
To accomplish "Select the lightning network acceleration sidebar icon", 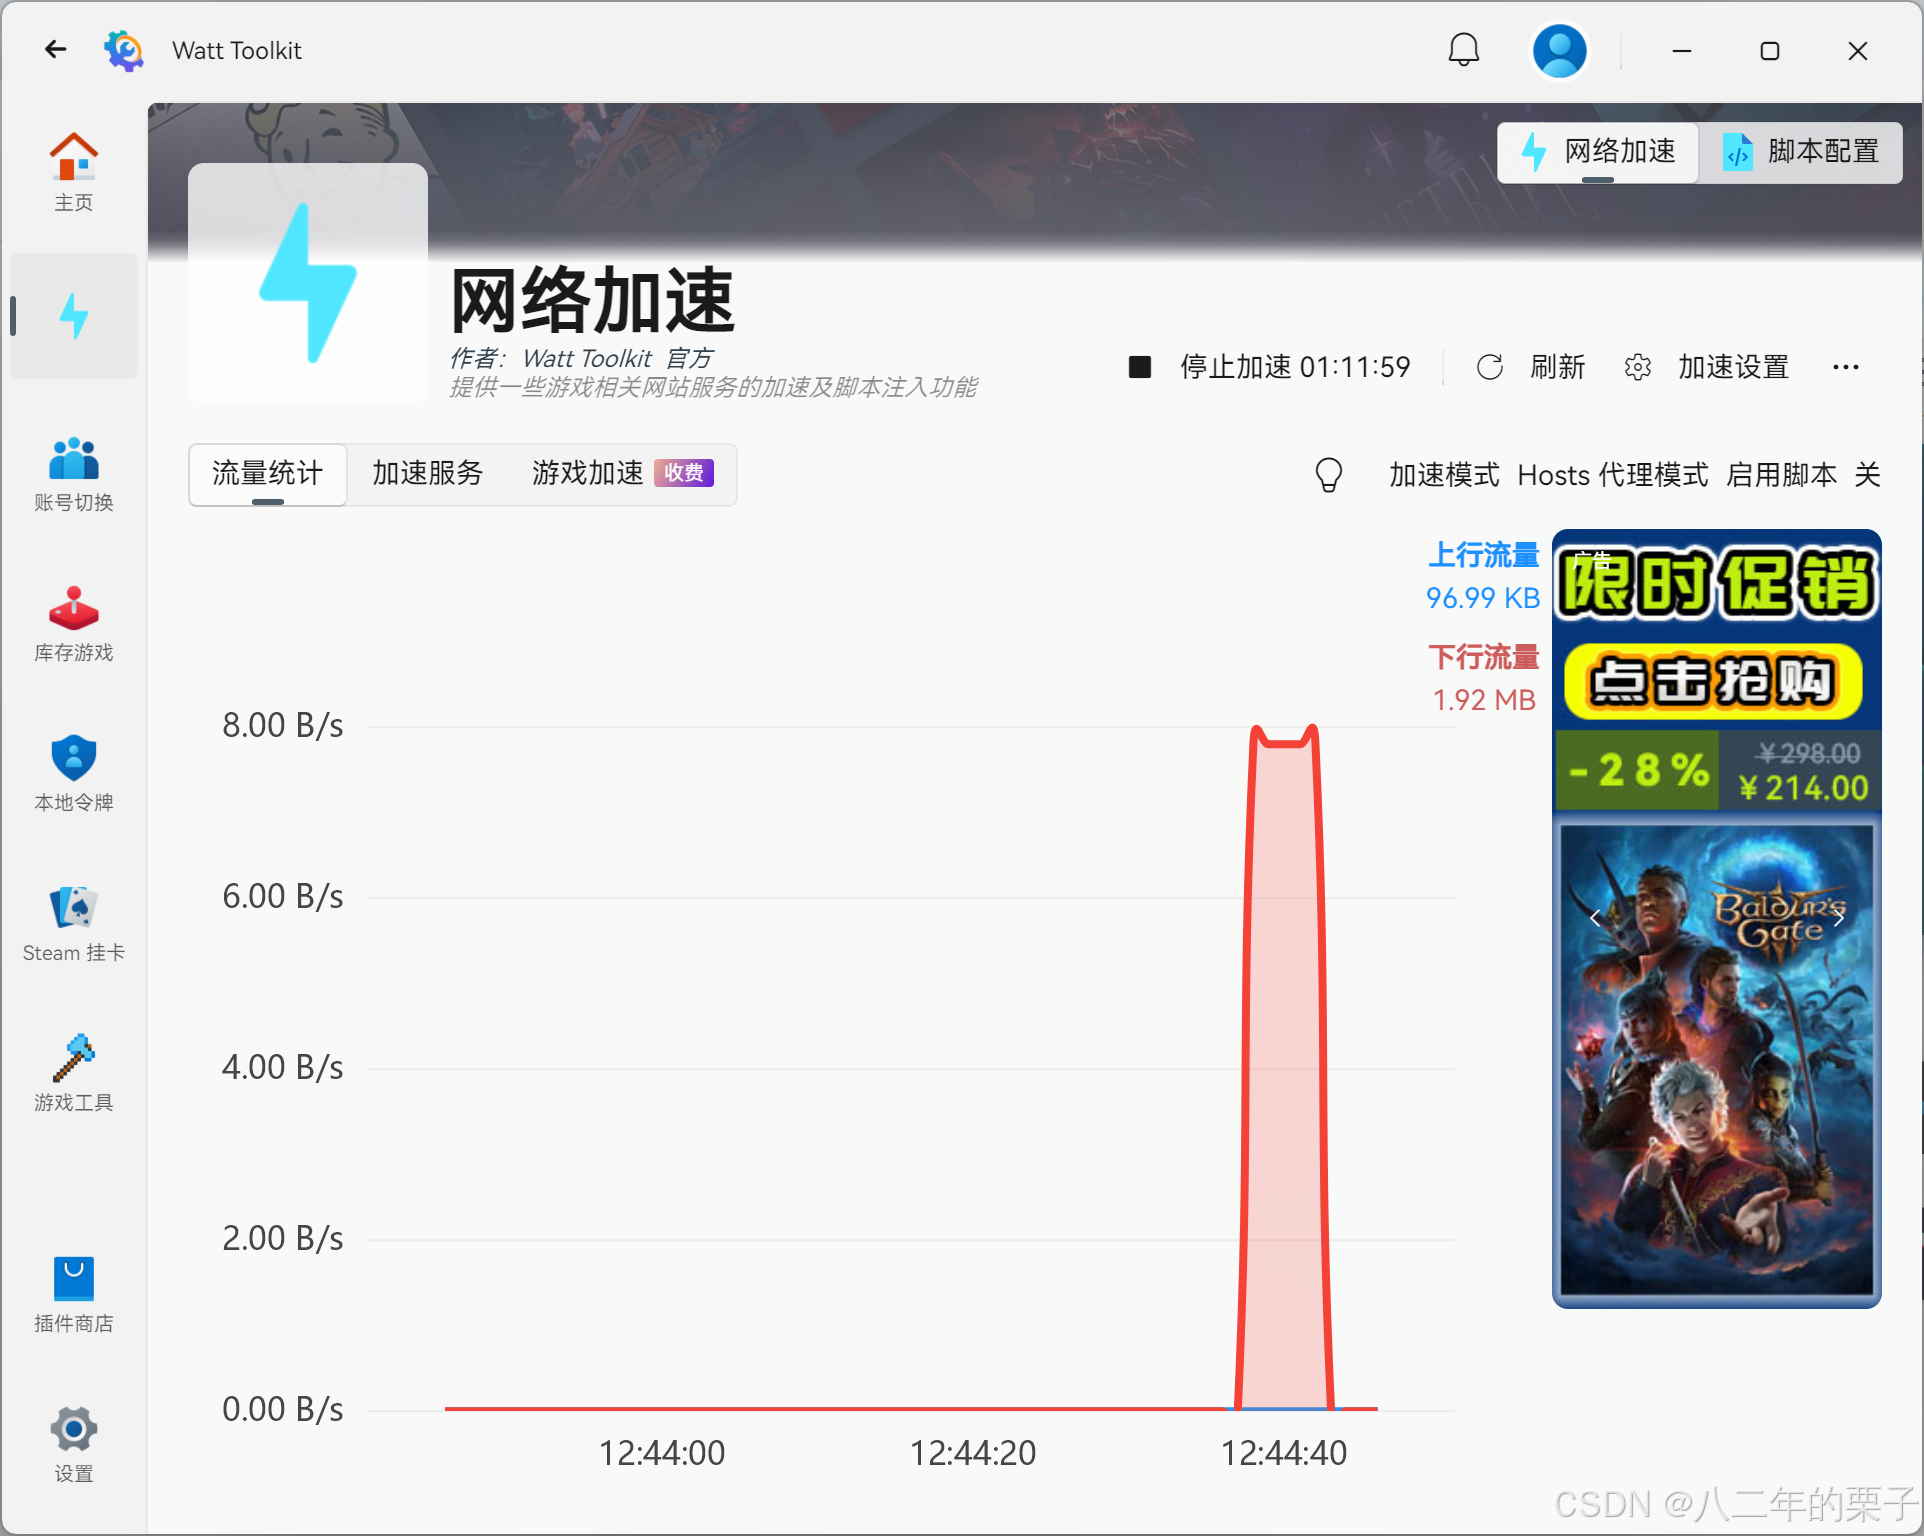I will coord(74,316).
